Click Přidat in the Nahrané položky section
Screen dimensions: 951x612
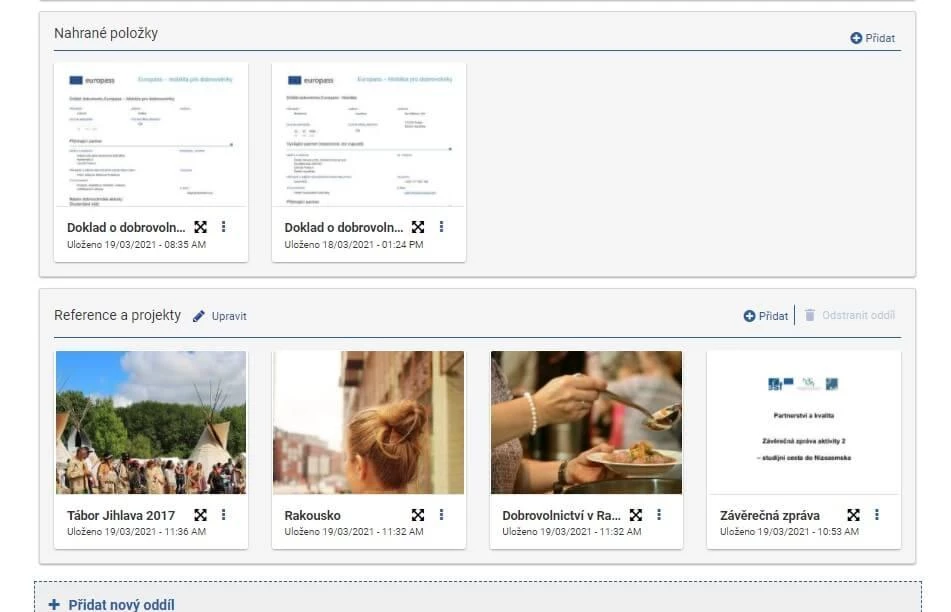click(x=872, y=38)
